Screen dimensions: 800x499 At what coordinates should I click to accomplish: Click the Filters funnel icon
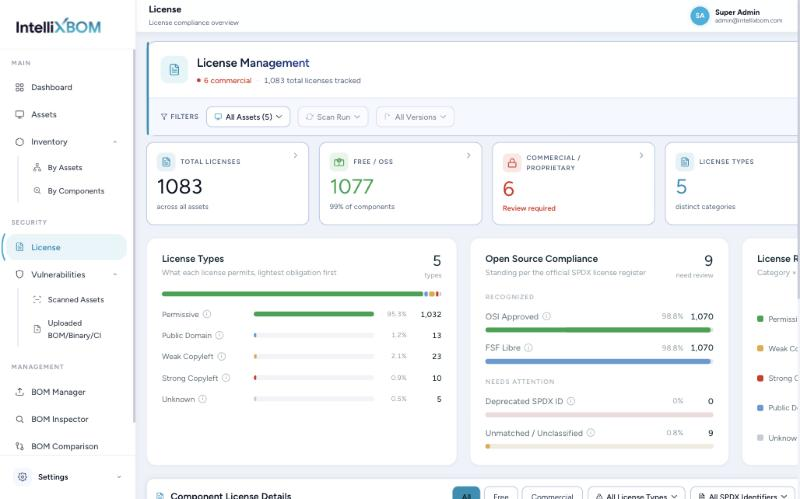pyautogui.click(x=164, y=117)
